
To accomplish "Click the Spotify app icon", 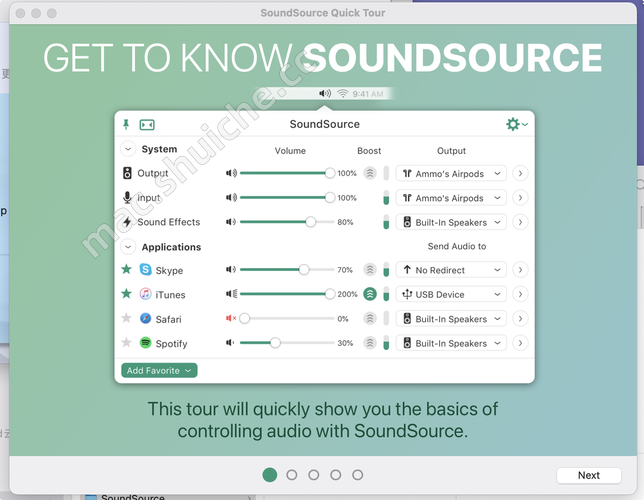I will coord(146,343).
